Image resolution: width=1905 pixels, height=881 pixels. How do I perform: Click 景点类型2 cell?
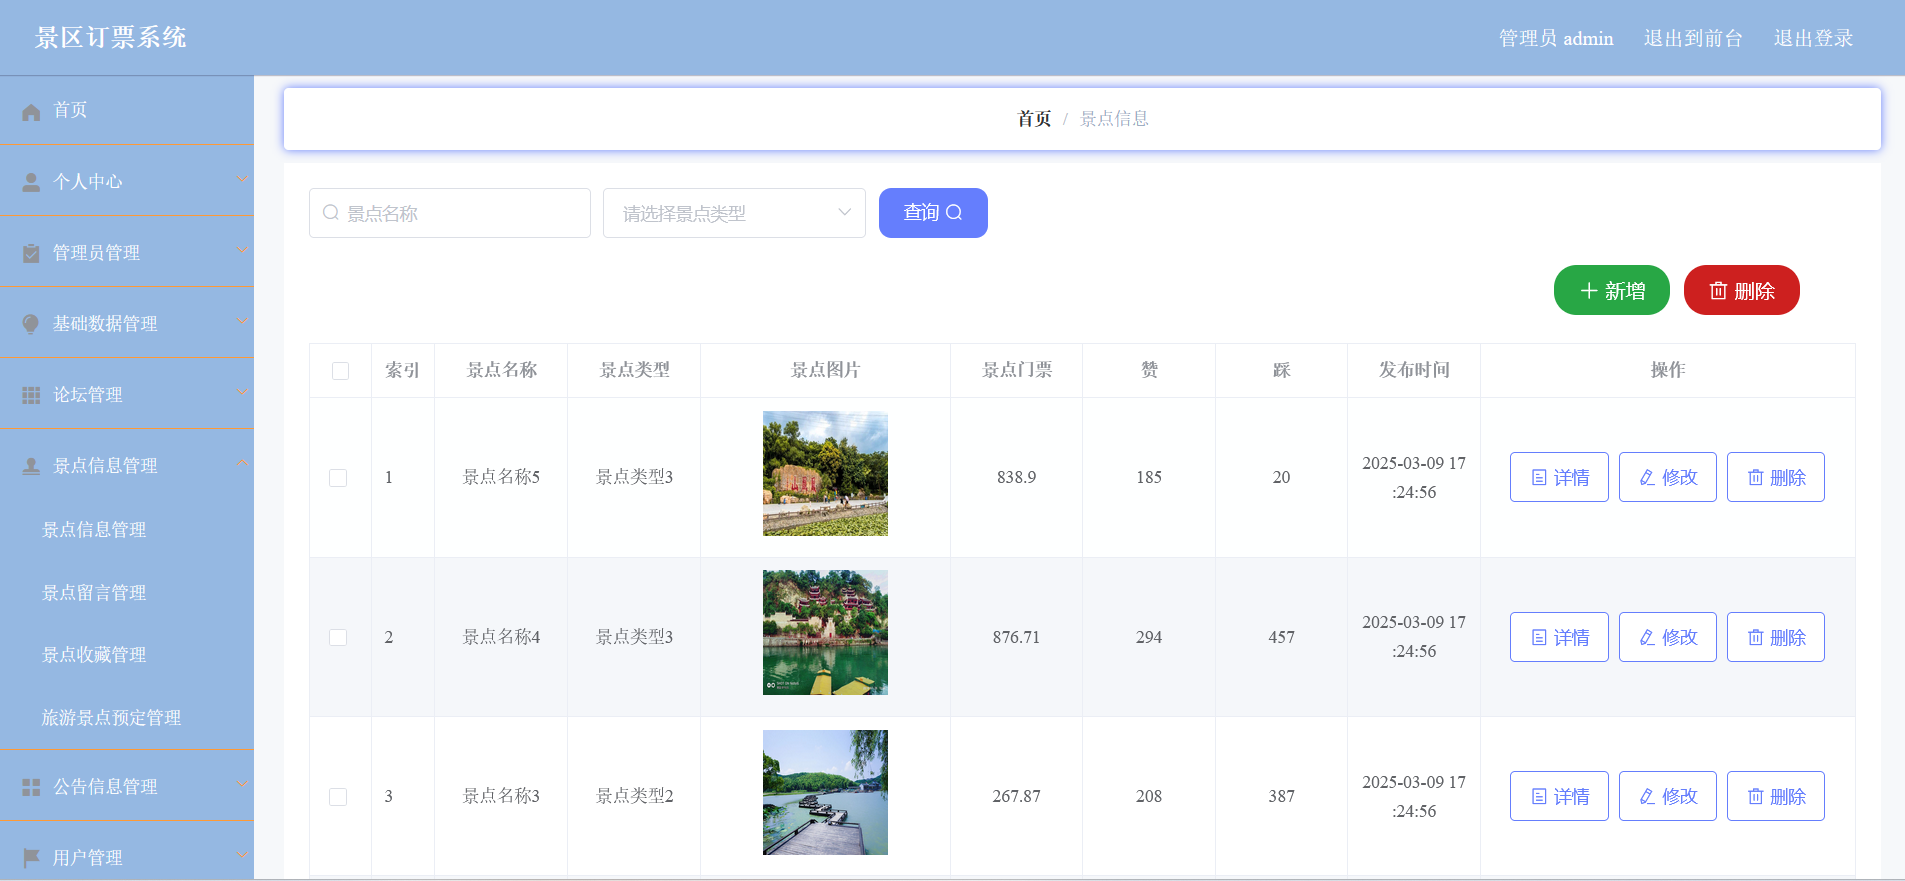(x=634, y=797)
